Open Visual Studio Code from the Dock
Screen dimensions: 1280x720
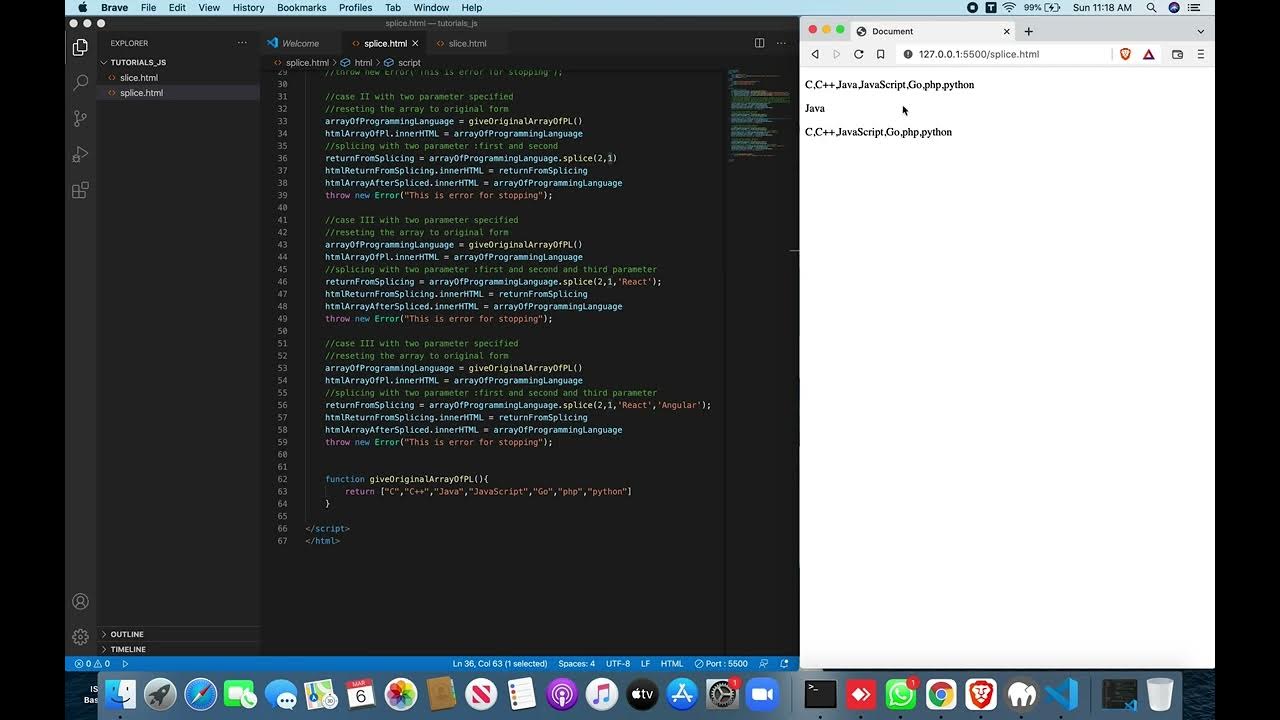click(x=1060, y=693)
